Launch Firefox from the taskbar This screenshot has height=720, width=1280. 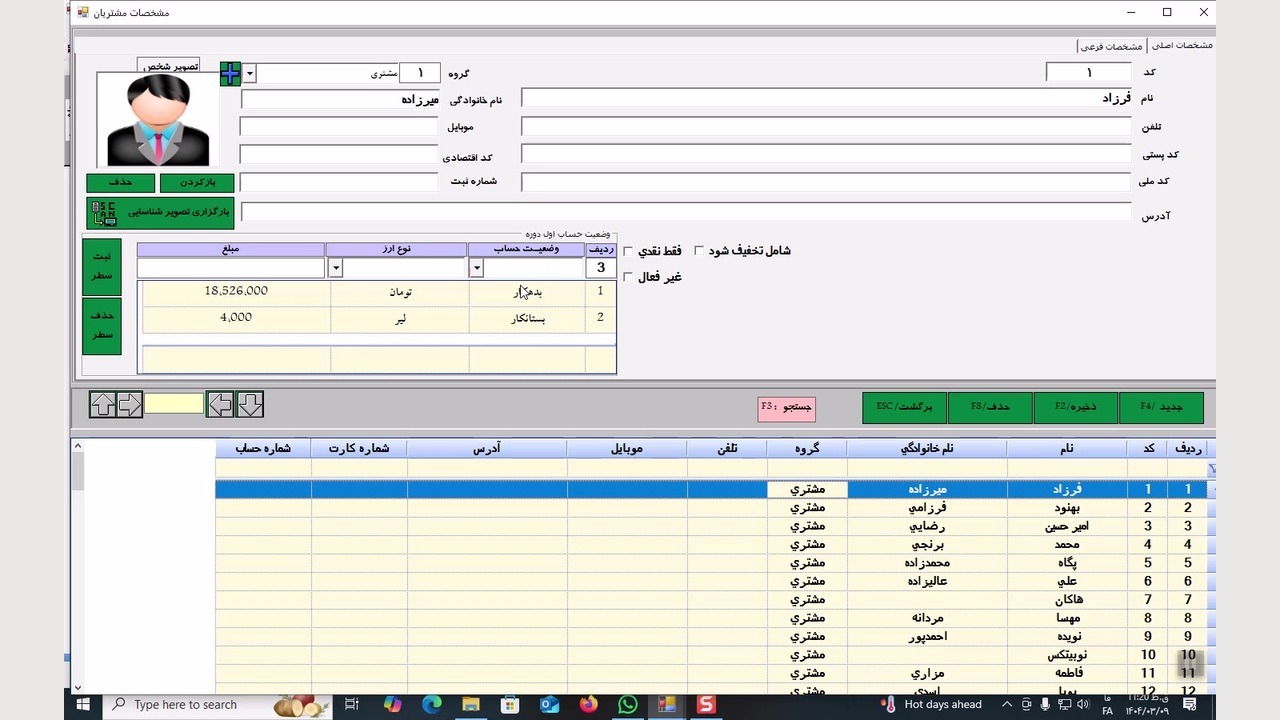tap(588, 705)
